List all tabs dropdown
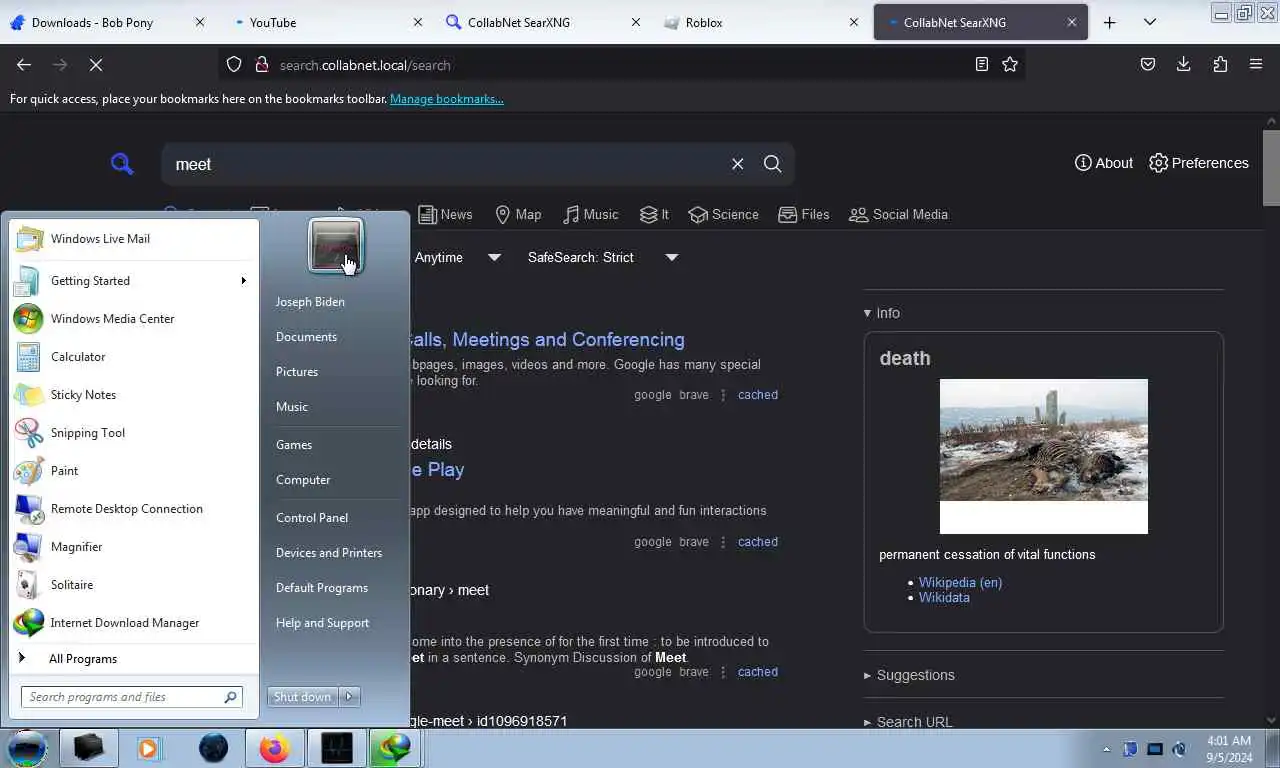 pos(1150,22)
